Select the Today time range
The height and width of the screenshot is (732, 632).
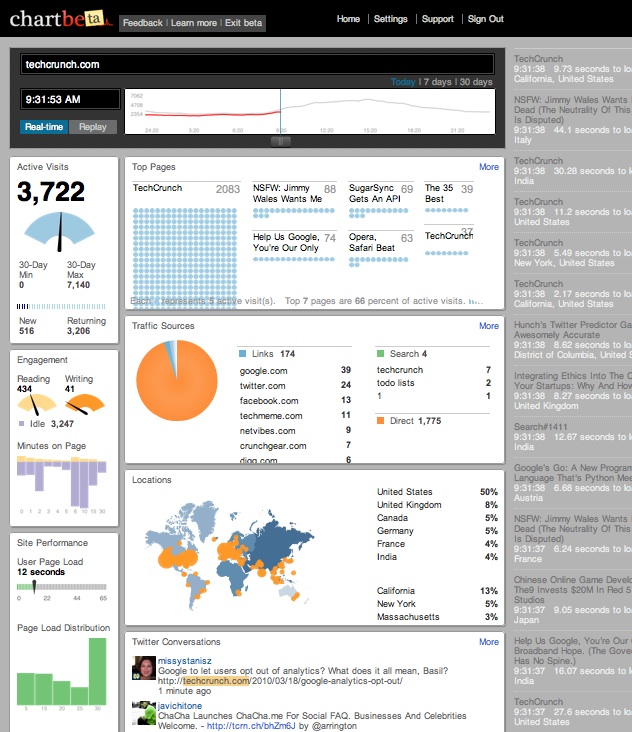point(403,82)
